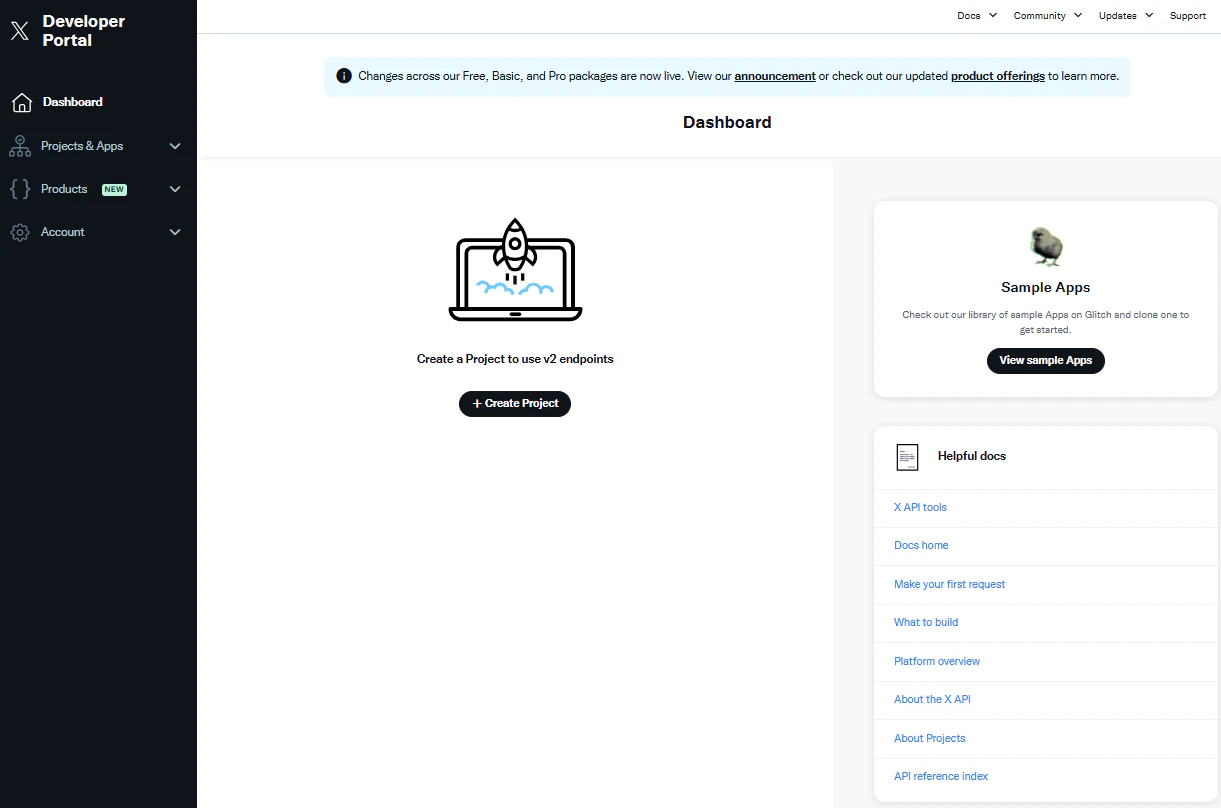Click the NEW badge next to Products
The width and height of the screenshot is (1221, 808).
(114, 189)
